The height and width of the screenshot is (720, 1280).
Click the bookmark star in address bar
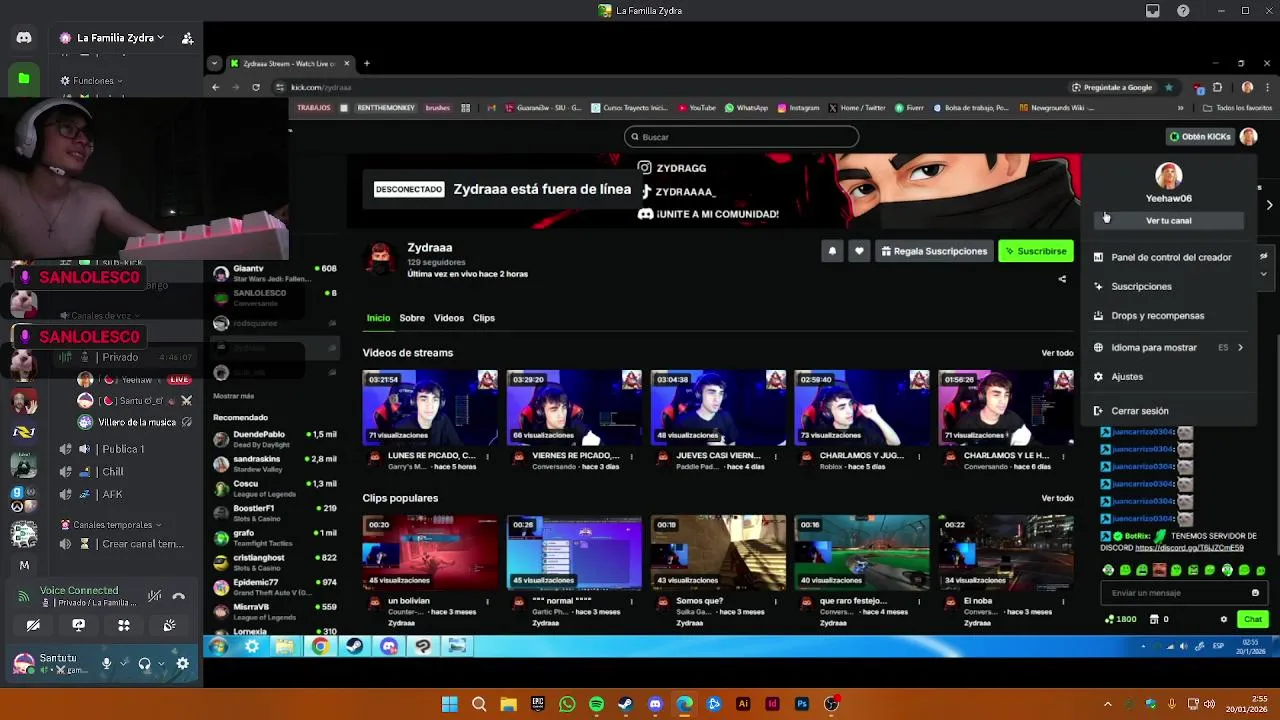(1168, 87)
